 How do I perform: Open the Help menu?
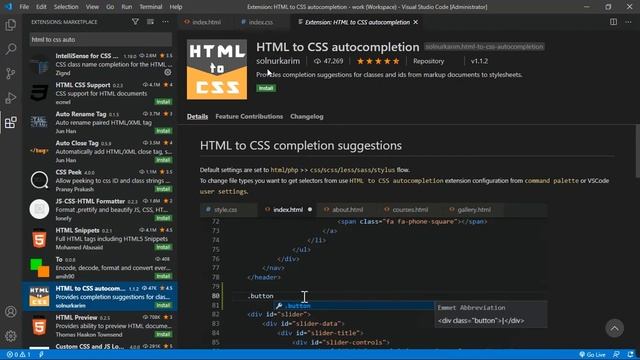[x=176, y=7]
